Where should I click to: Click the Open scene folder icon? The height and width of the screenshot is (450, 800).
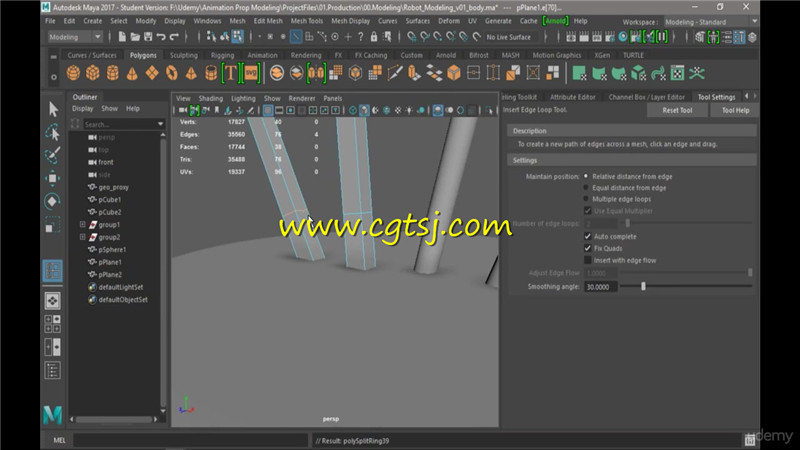135,37
